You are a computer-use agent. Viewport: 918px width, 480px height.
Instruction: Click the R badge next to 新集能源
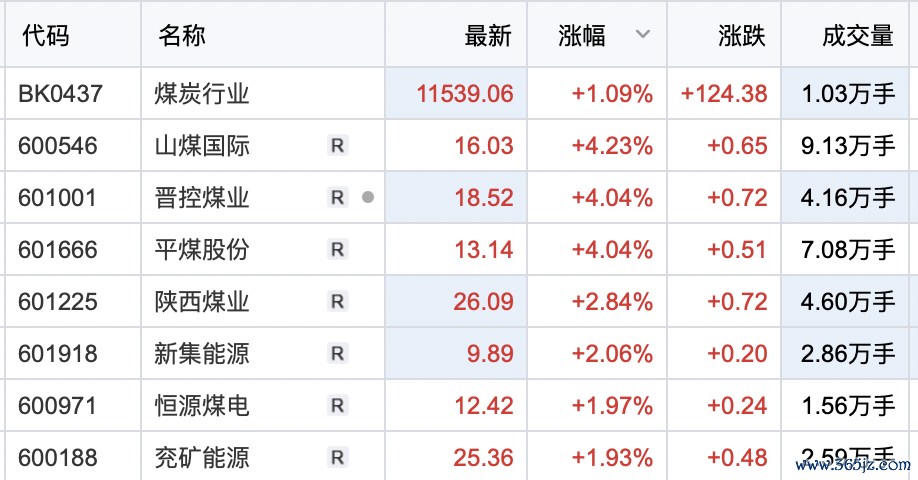pyautogui.click(x=337, y=354)
